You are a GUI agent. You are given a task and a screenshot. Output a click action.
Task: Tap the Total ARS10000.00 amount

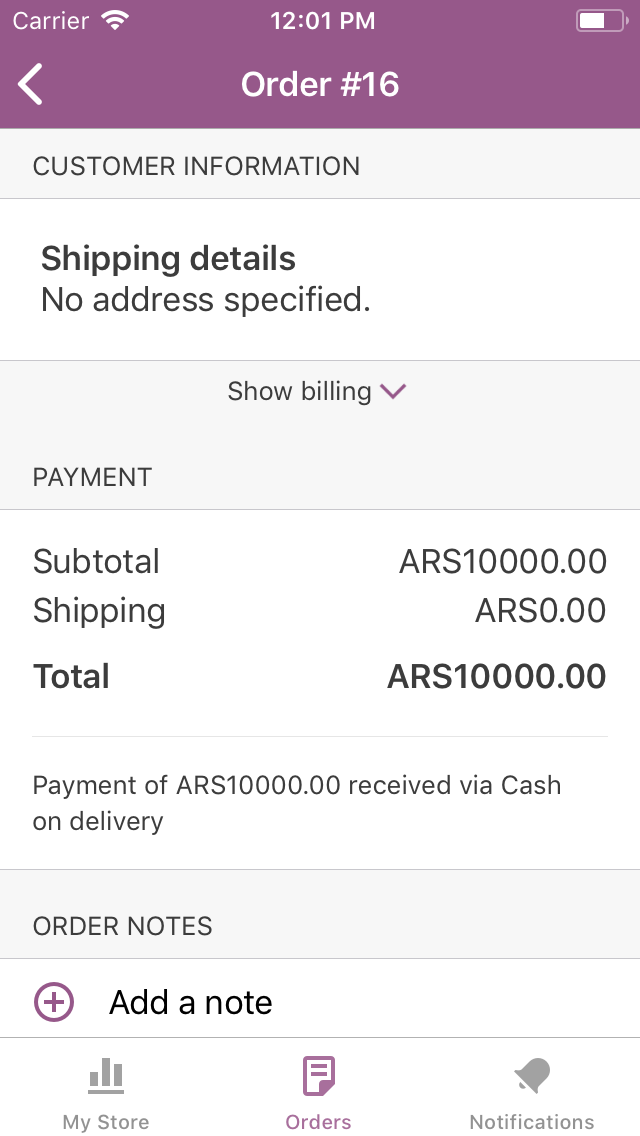pos(496,677)
